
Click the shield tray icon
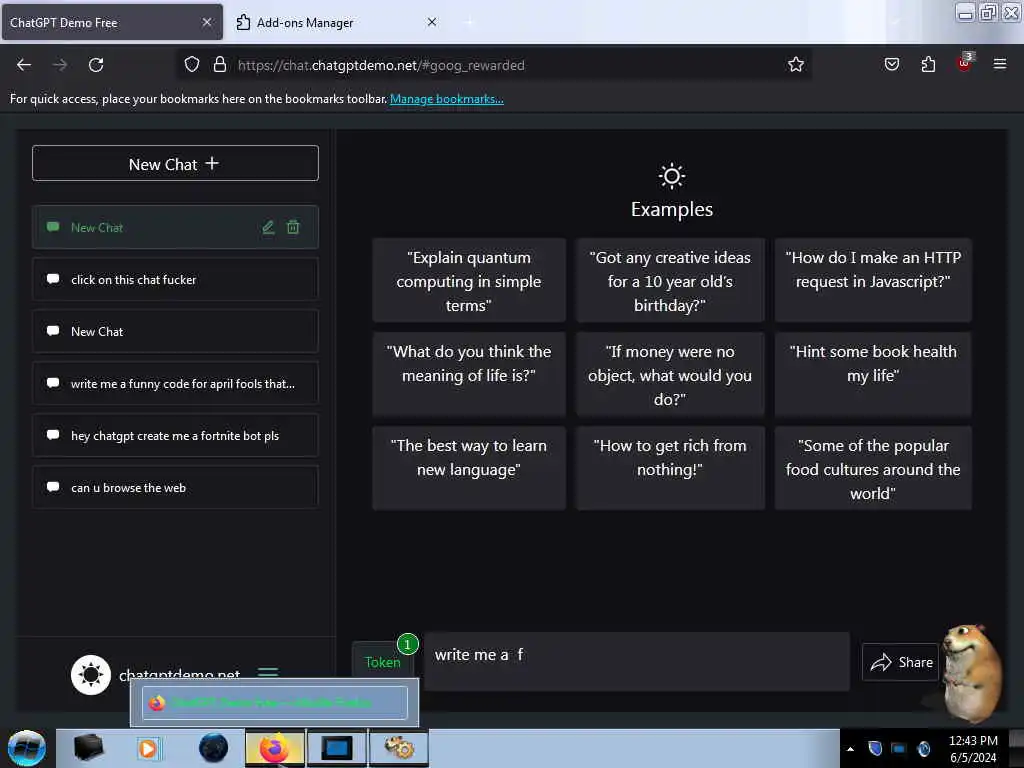875,748
